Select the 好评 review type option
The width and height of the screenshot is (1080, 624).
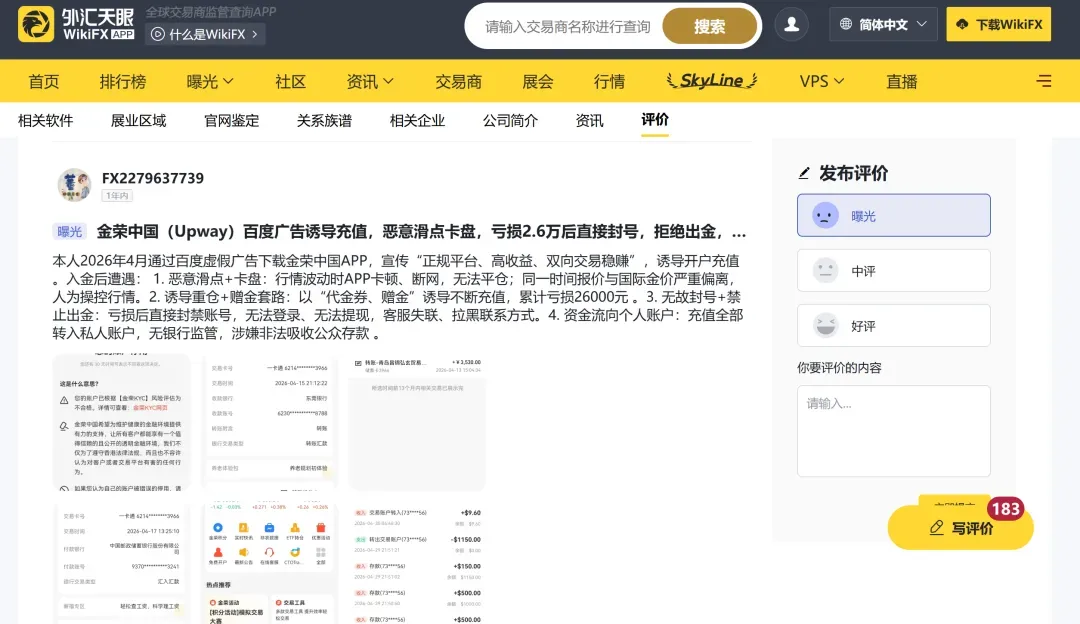point(894,325)
